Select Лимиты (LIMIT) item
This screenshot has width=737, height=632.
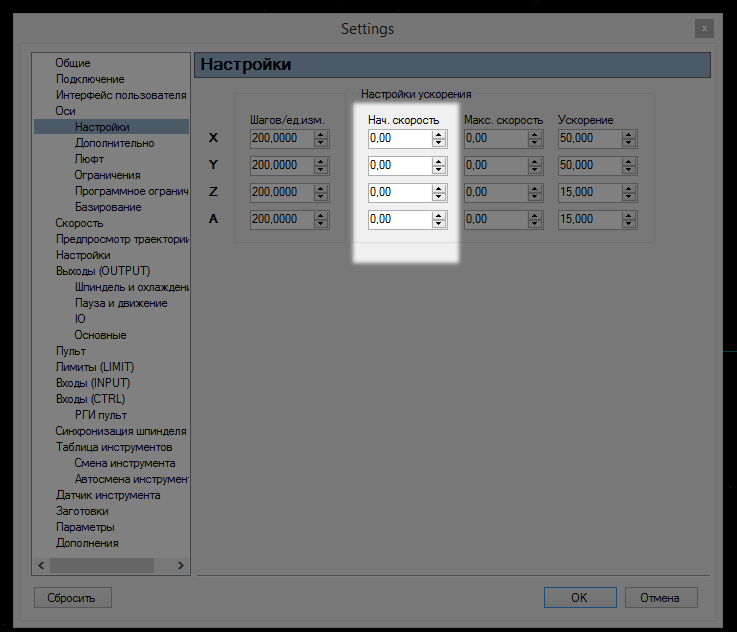pos(94,367)
